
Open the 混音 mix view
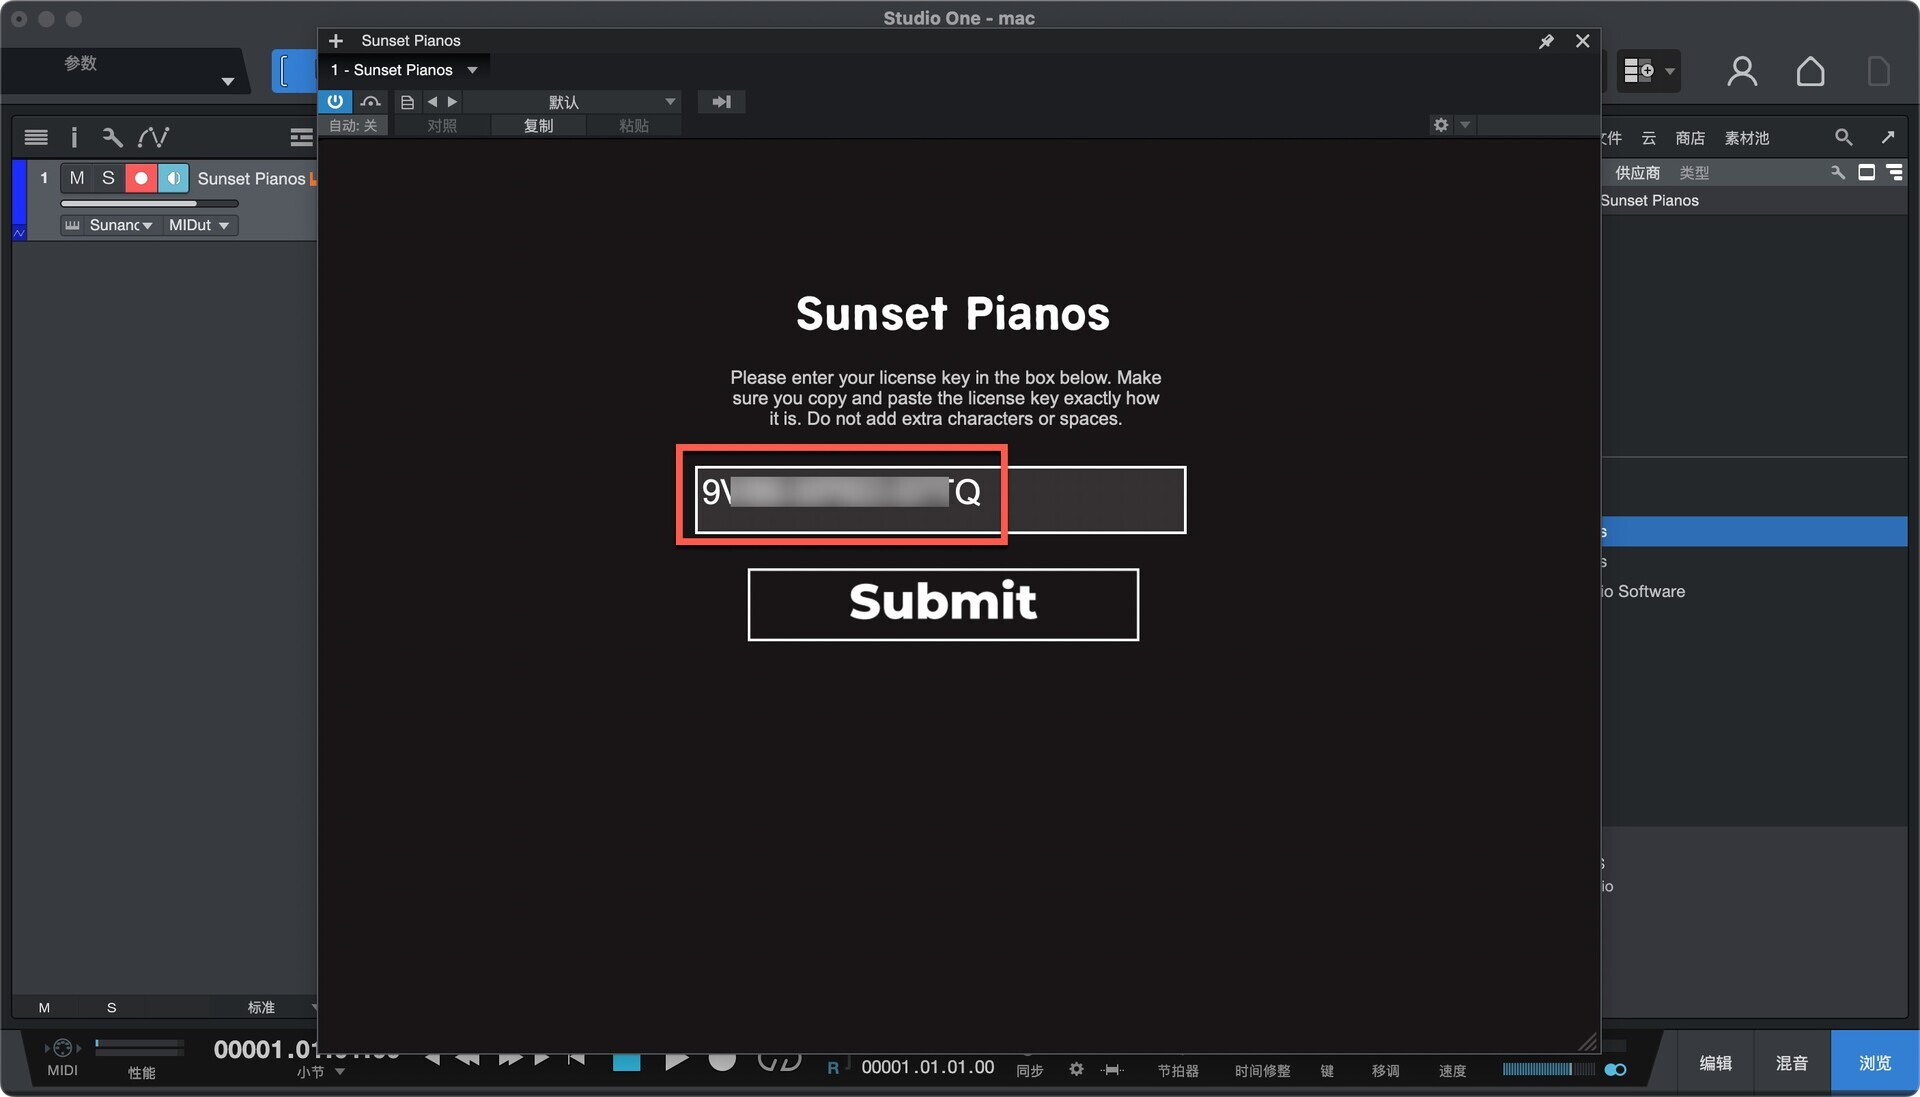(x=1791, y=1063)
